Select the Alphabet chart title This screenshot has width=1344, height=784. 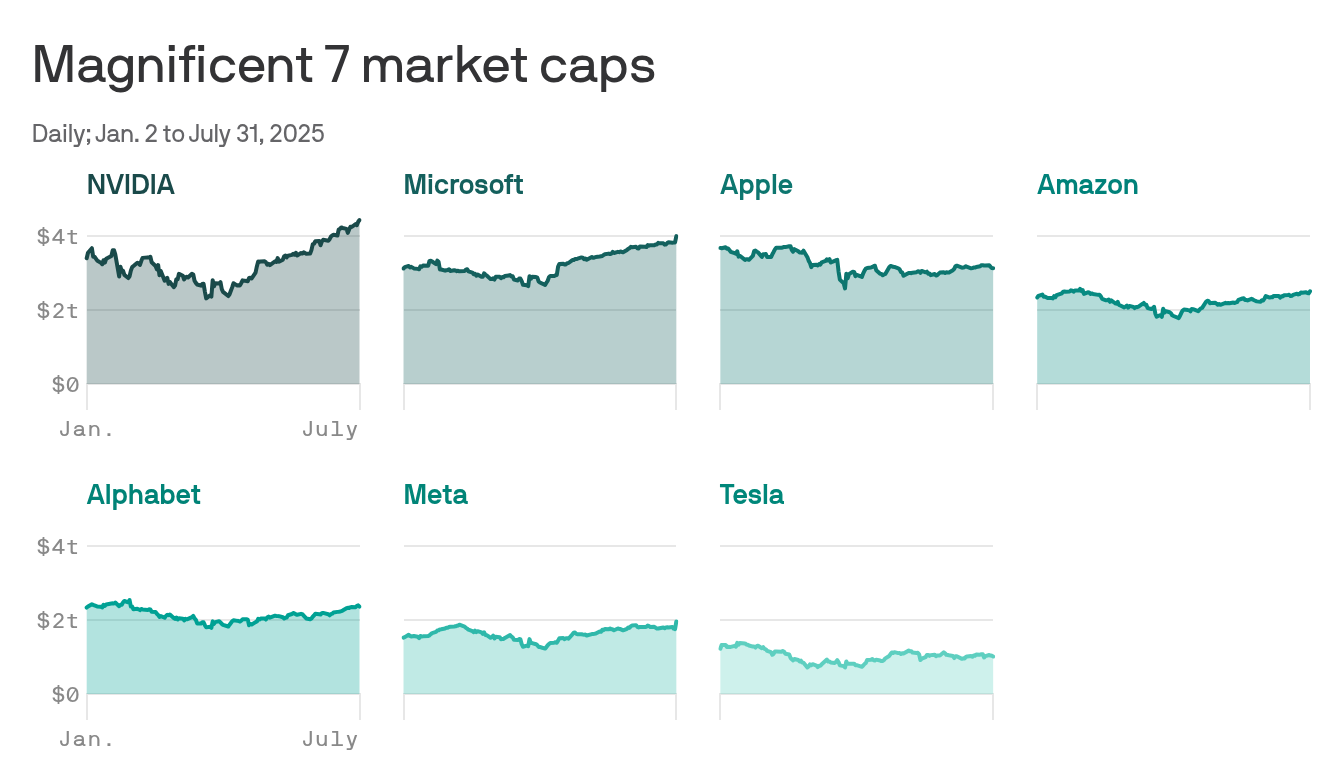click(x=143, y=495)
